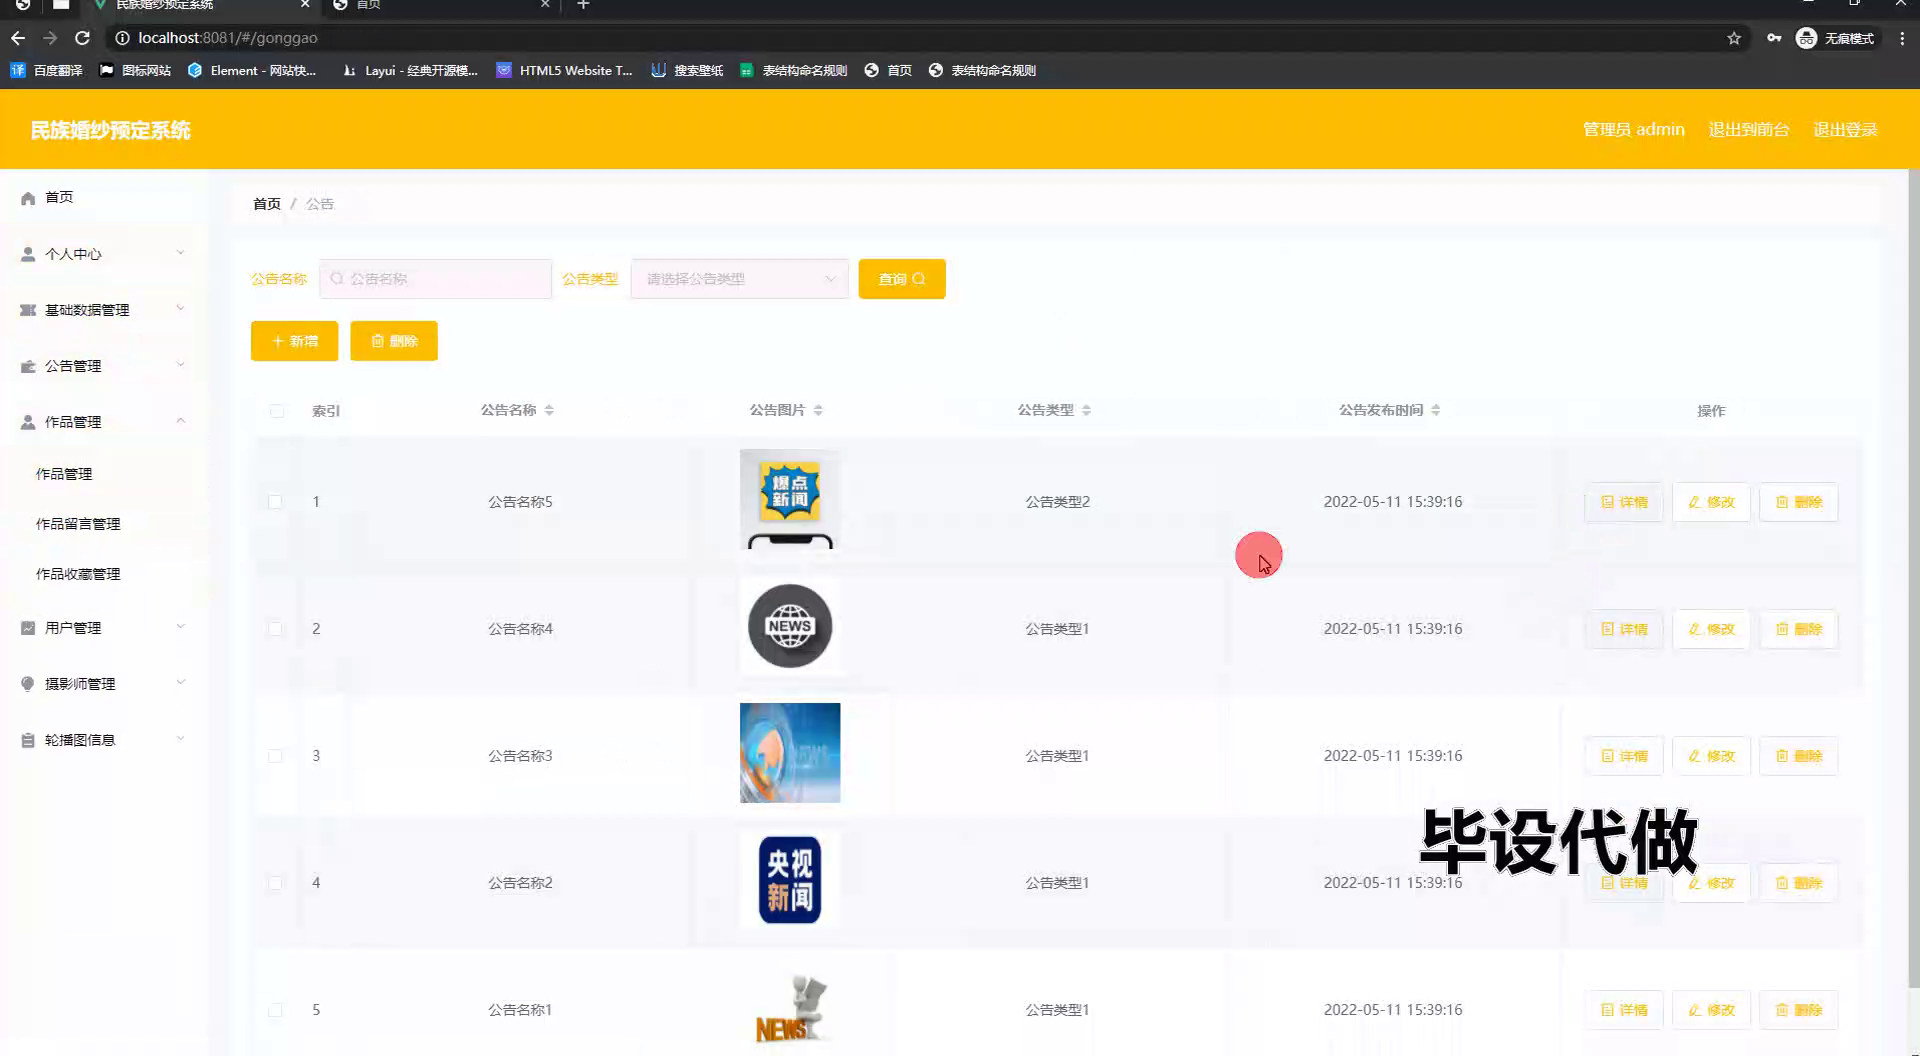Reload the page with the refresh icon
The height and width of the screenshot is (1056, 1920).
coord(83,38)
